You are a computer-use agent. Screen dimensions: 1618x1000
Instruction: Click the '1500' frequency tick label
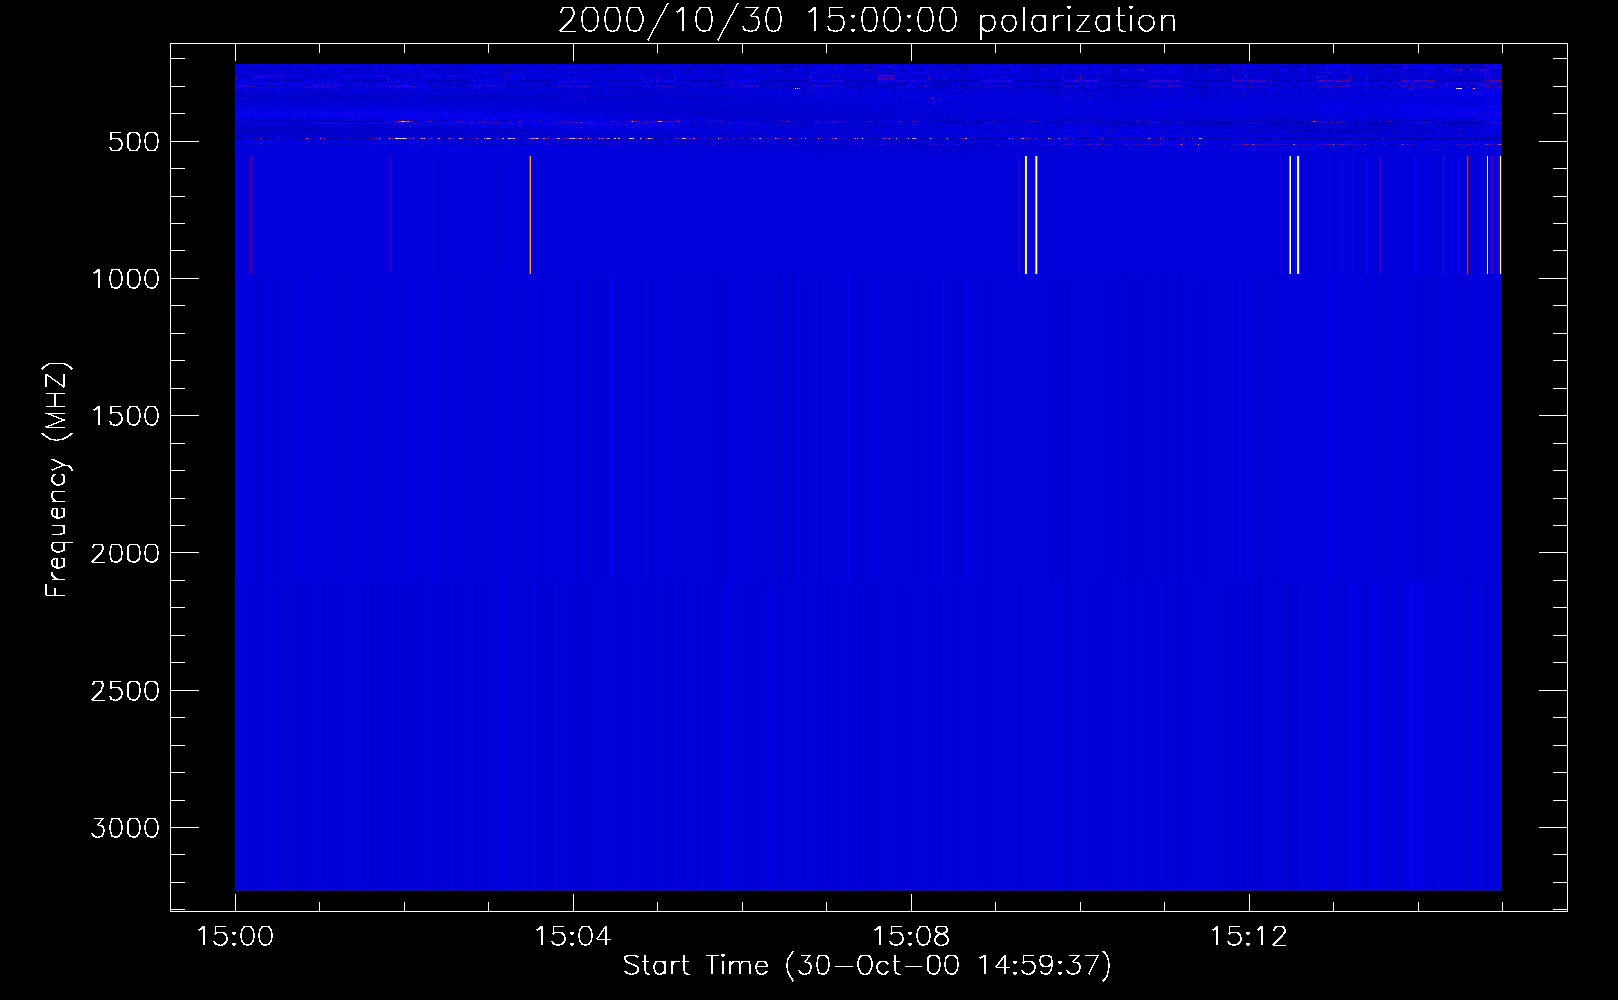[x=125, y=416]
